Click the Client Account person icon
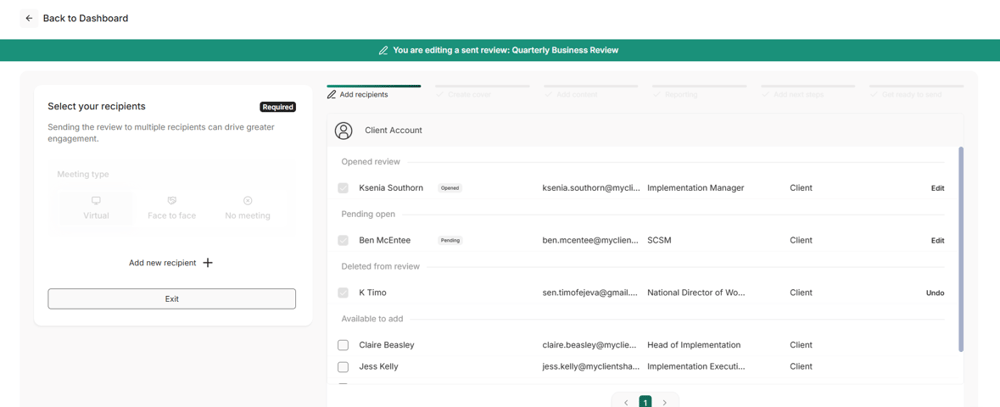Viewport: 1000px width, 407px height. [344, 130]
